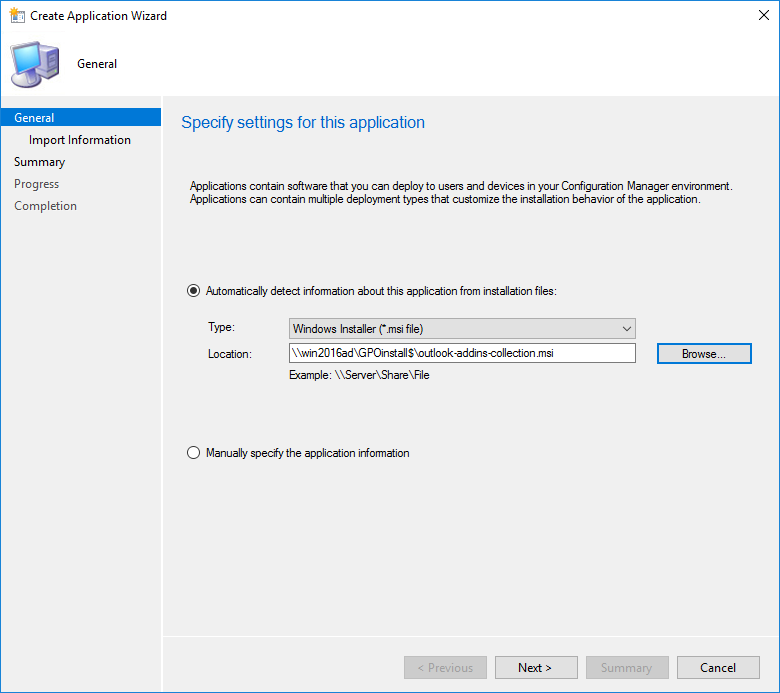This screenshot has height=693, width=780.
Task: Click the Cancel button
Action: click(718, 668)
